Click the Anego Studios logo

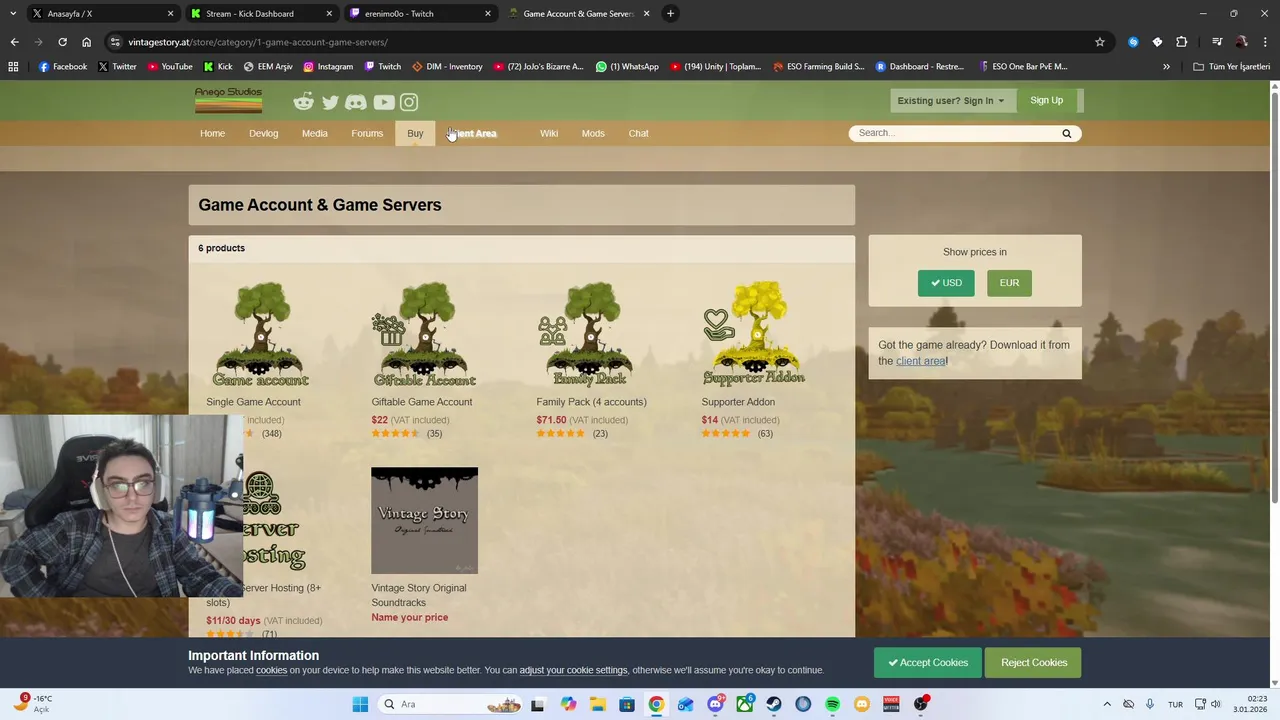(228, 100)
